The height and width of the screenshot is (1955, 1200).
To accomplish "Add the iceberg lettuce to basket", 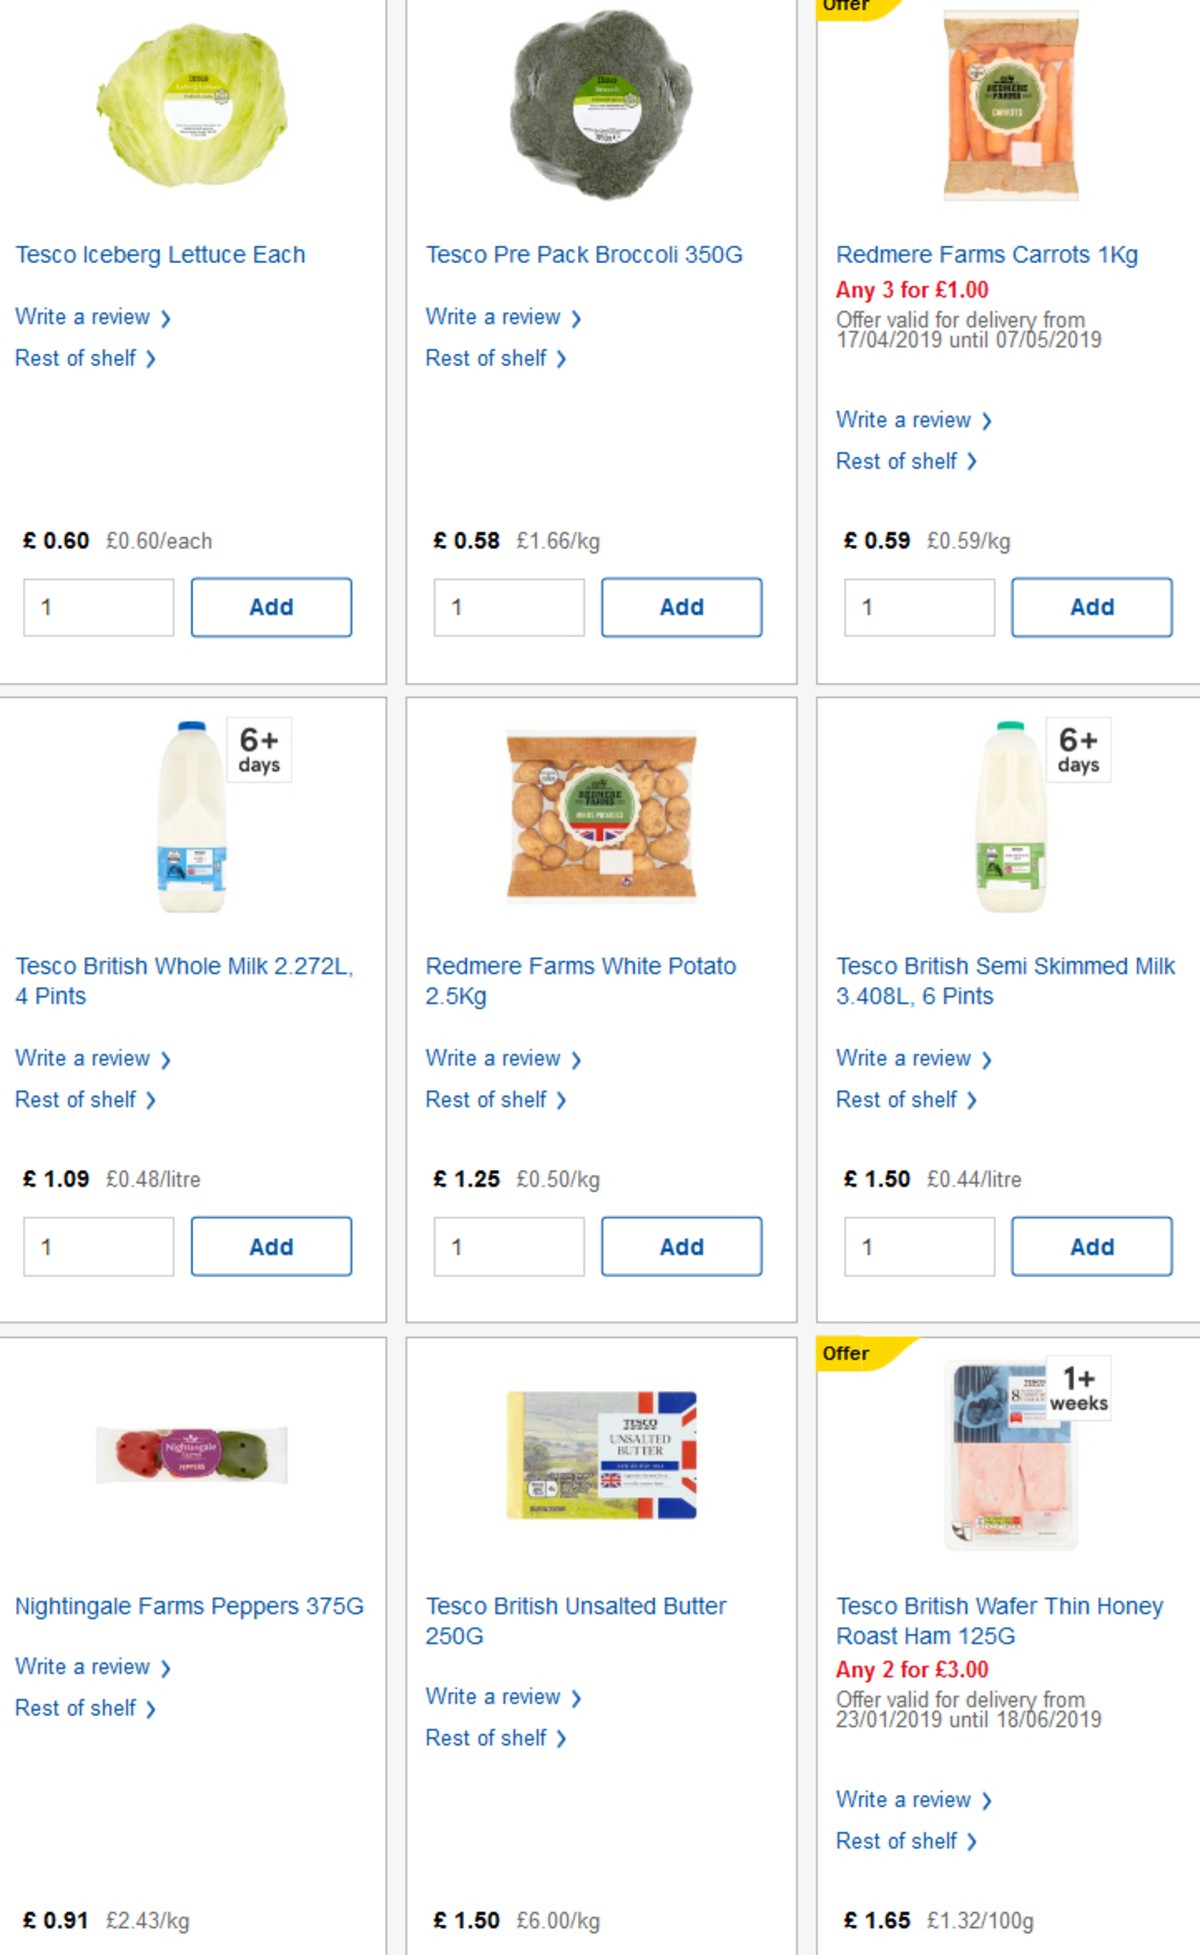I will (271, 607).
